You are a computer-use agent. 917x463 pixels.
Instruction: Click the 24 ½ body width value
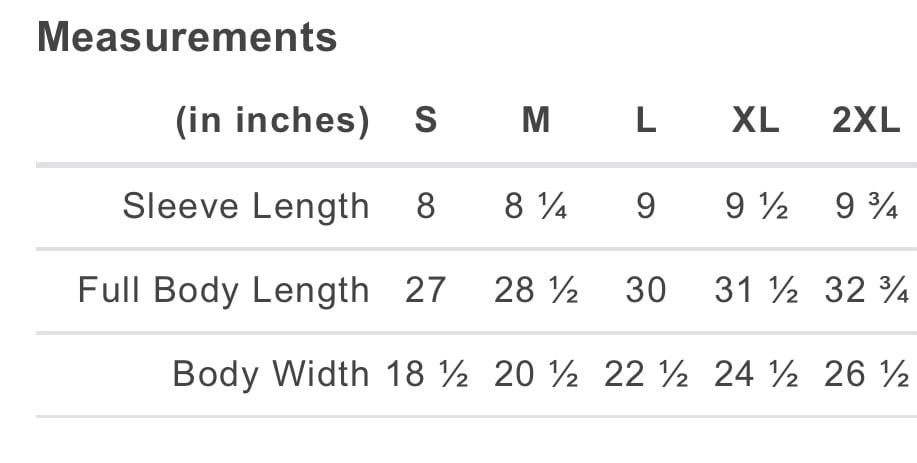pyautogui.click(x=756, y=374)
